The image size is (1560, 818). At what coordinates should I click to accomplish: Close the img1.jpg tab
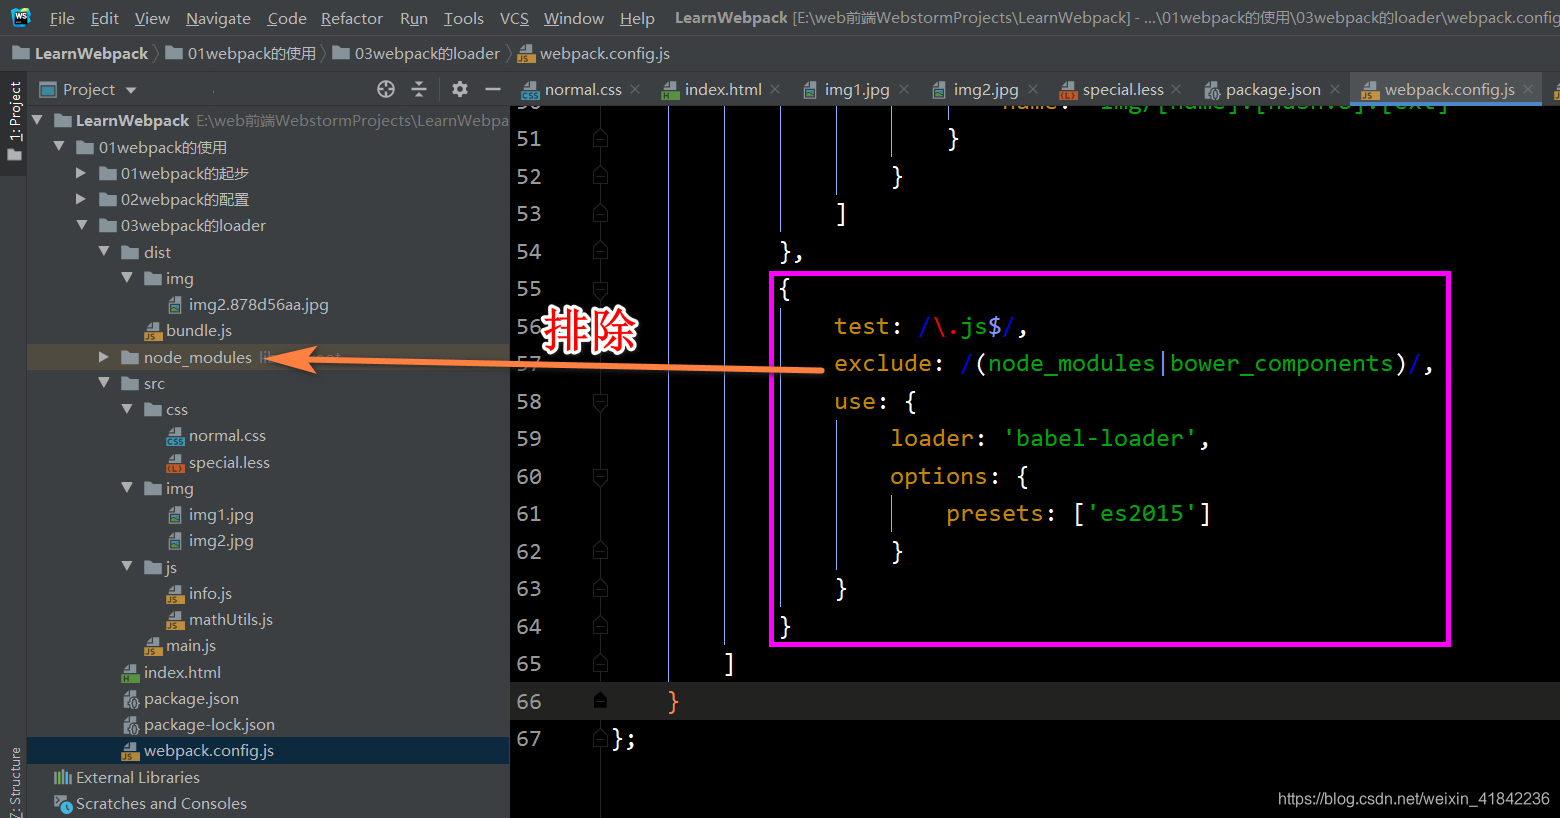(x=904, y=90)
